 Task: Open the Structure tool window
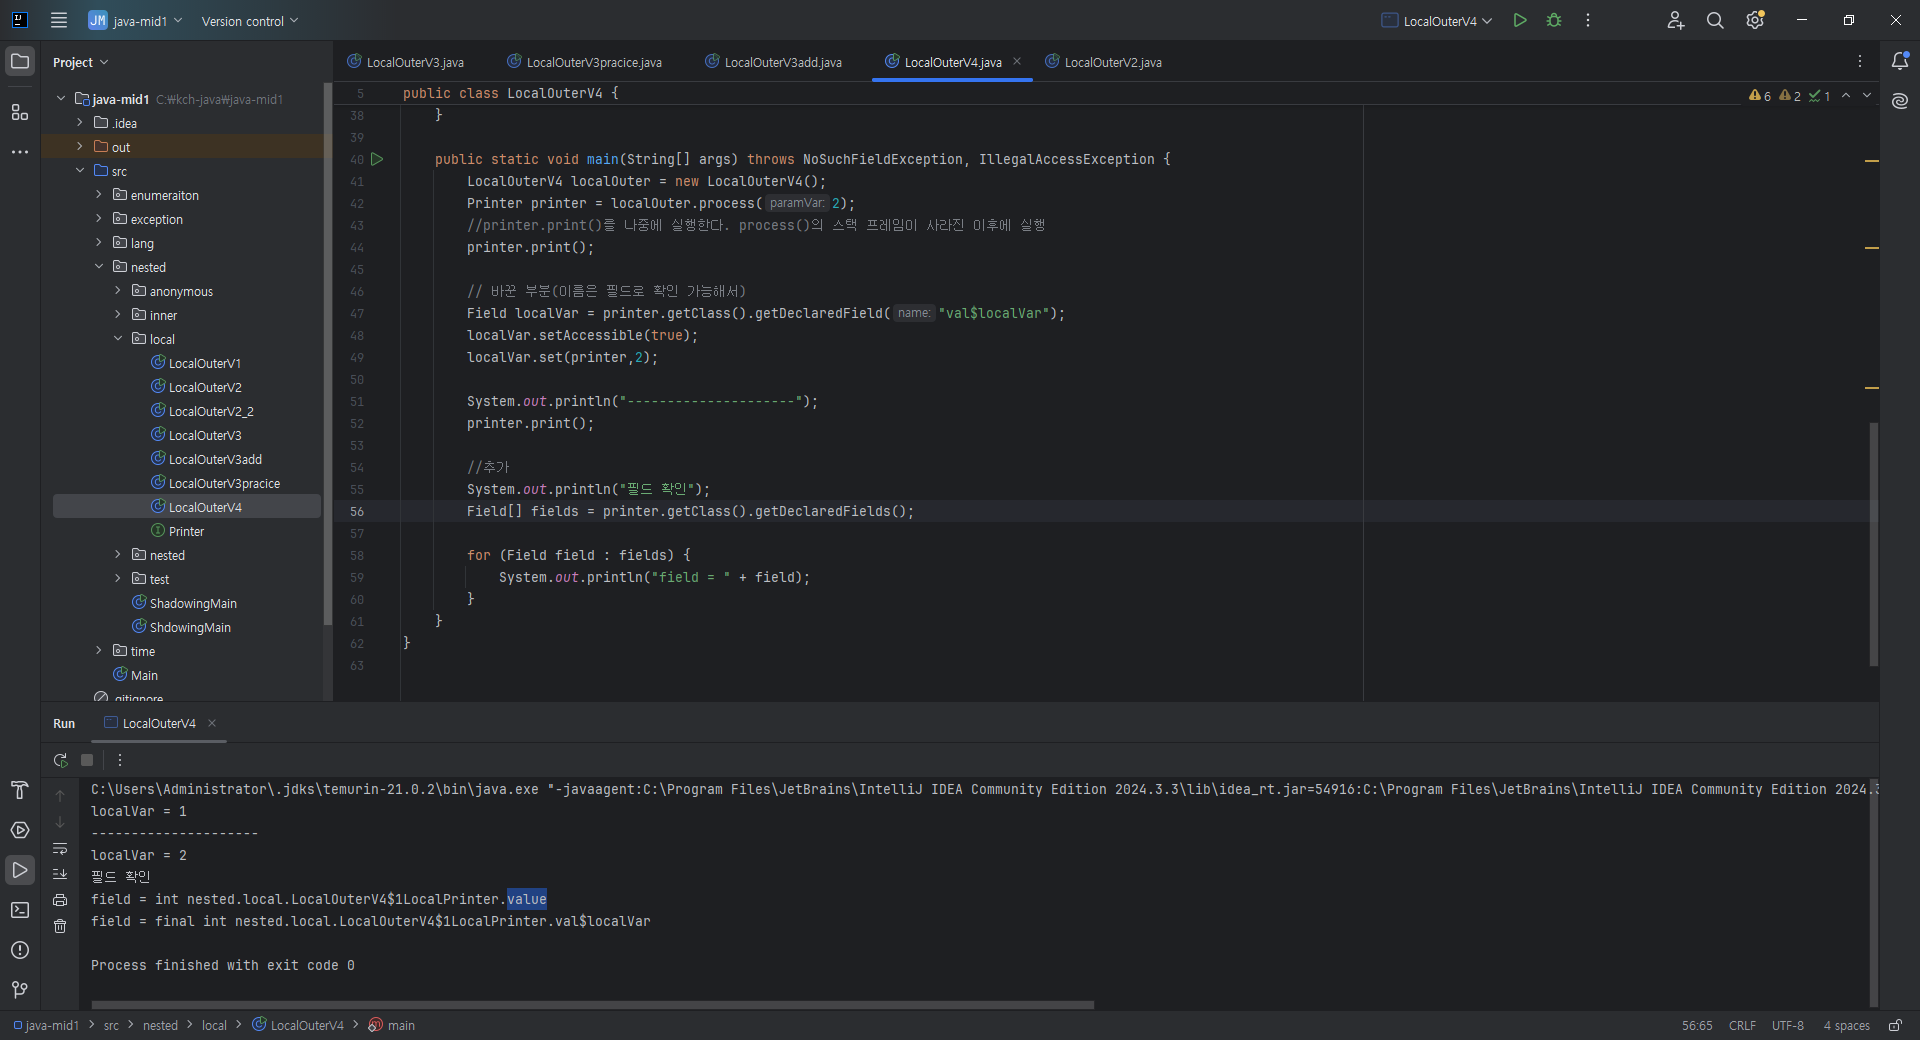point(20,112)
